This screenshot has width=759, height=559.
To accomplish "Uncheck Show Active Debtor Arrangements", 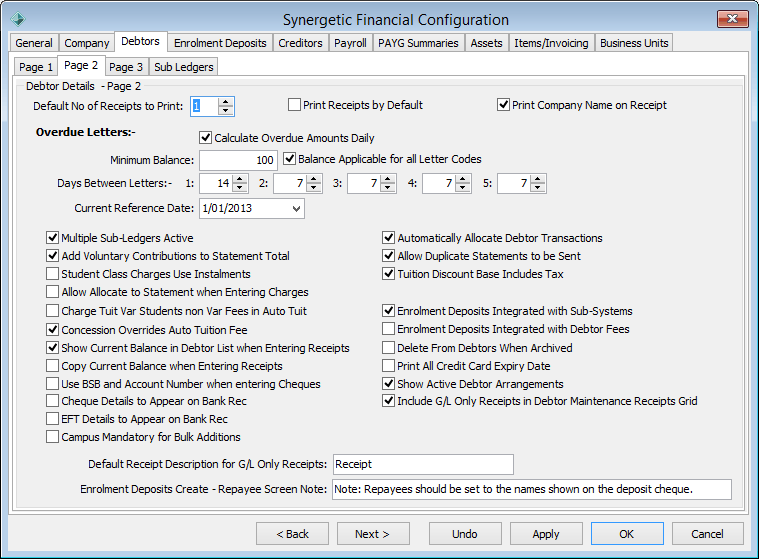I will click(x=388, y=384).
